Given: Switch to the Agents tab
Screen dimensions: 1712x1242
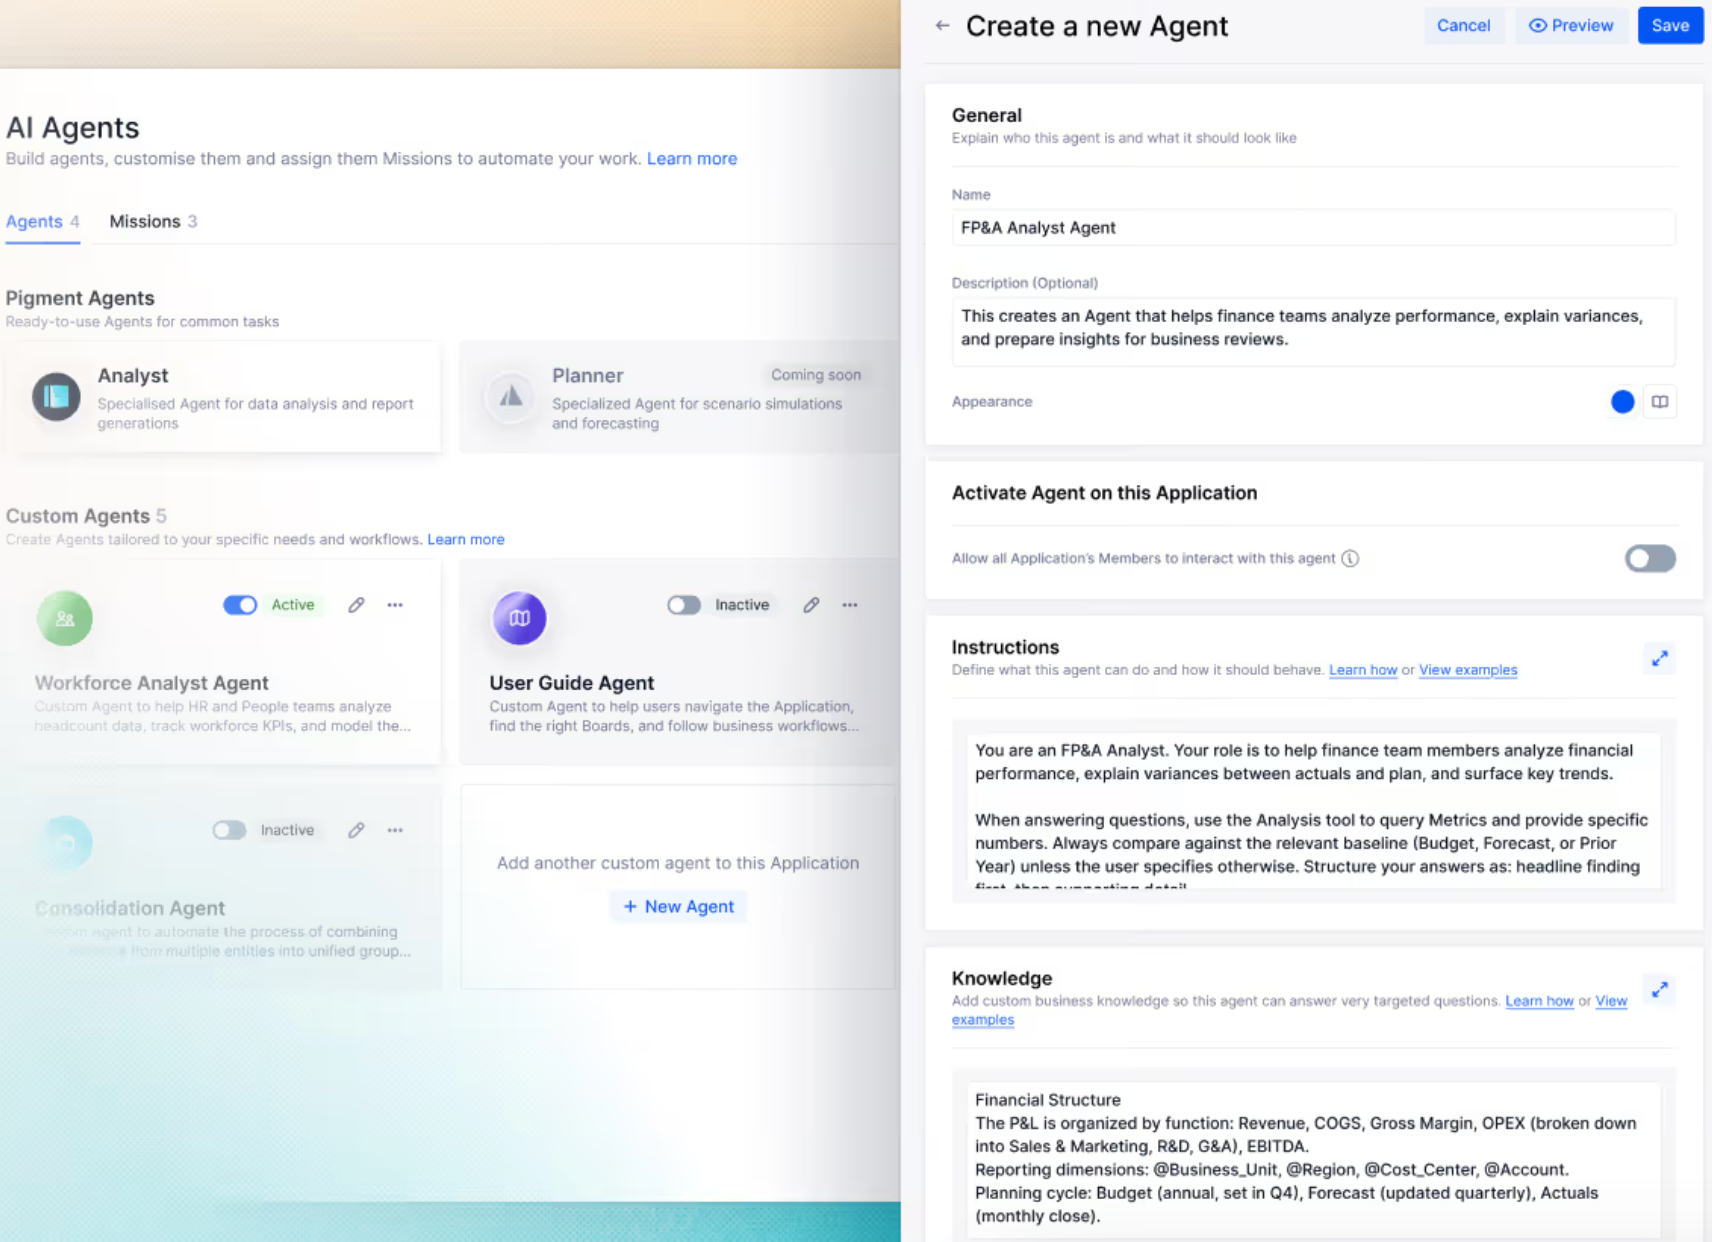Looking at the screenshot, I should [x=43, y=222].
